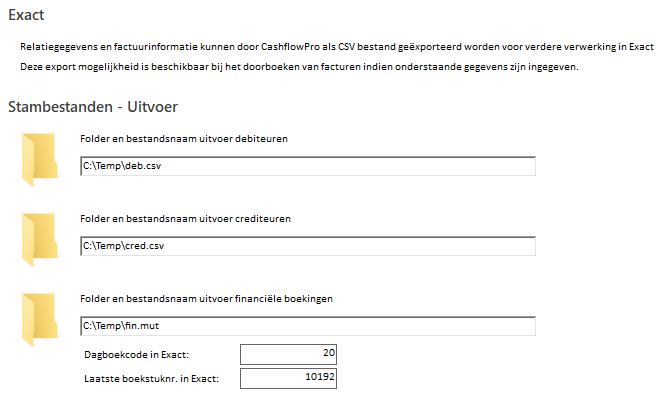663x415 pixels.
Task: Focus the Laatste boekstuknr field showing 10192
Action: [x=288, y=378]
